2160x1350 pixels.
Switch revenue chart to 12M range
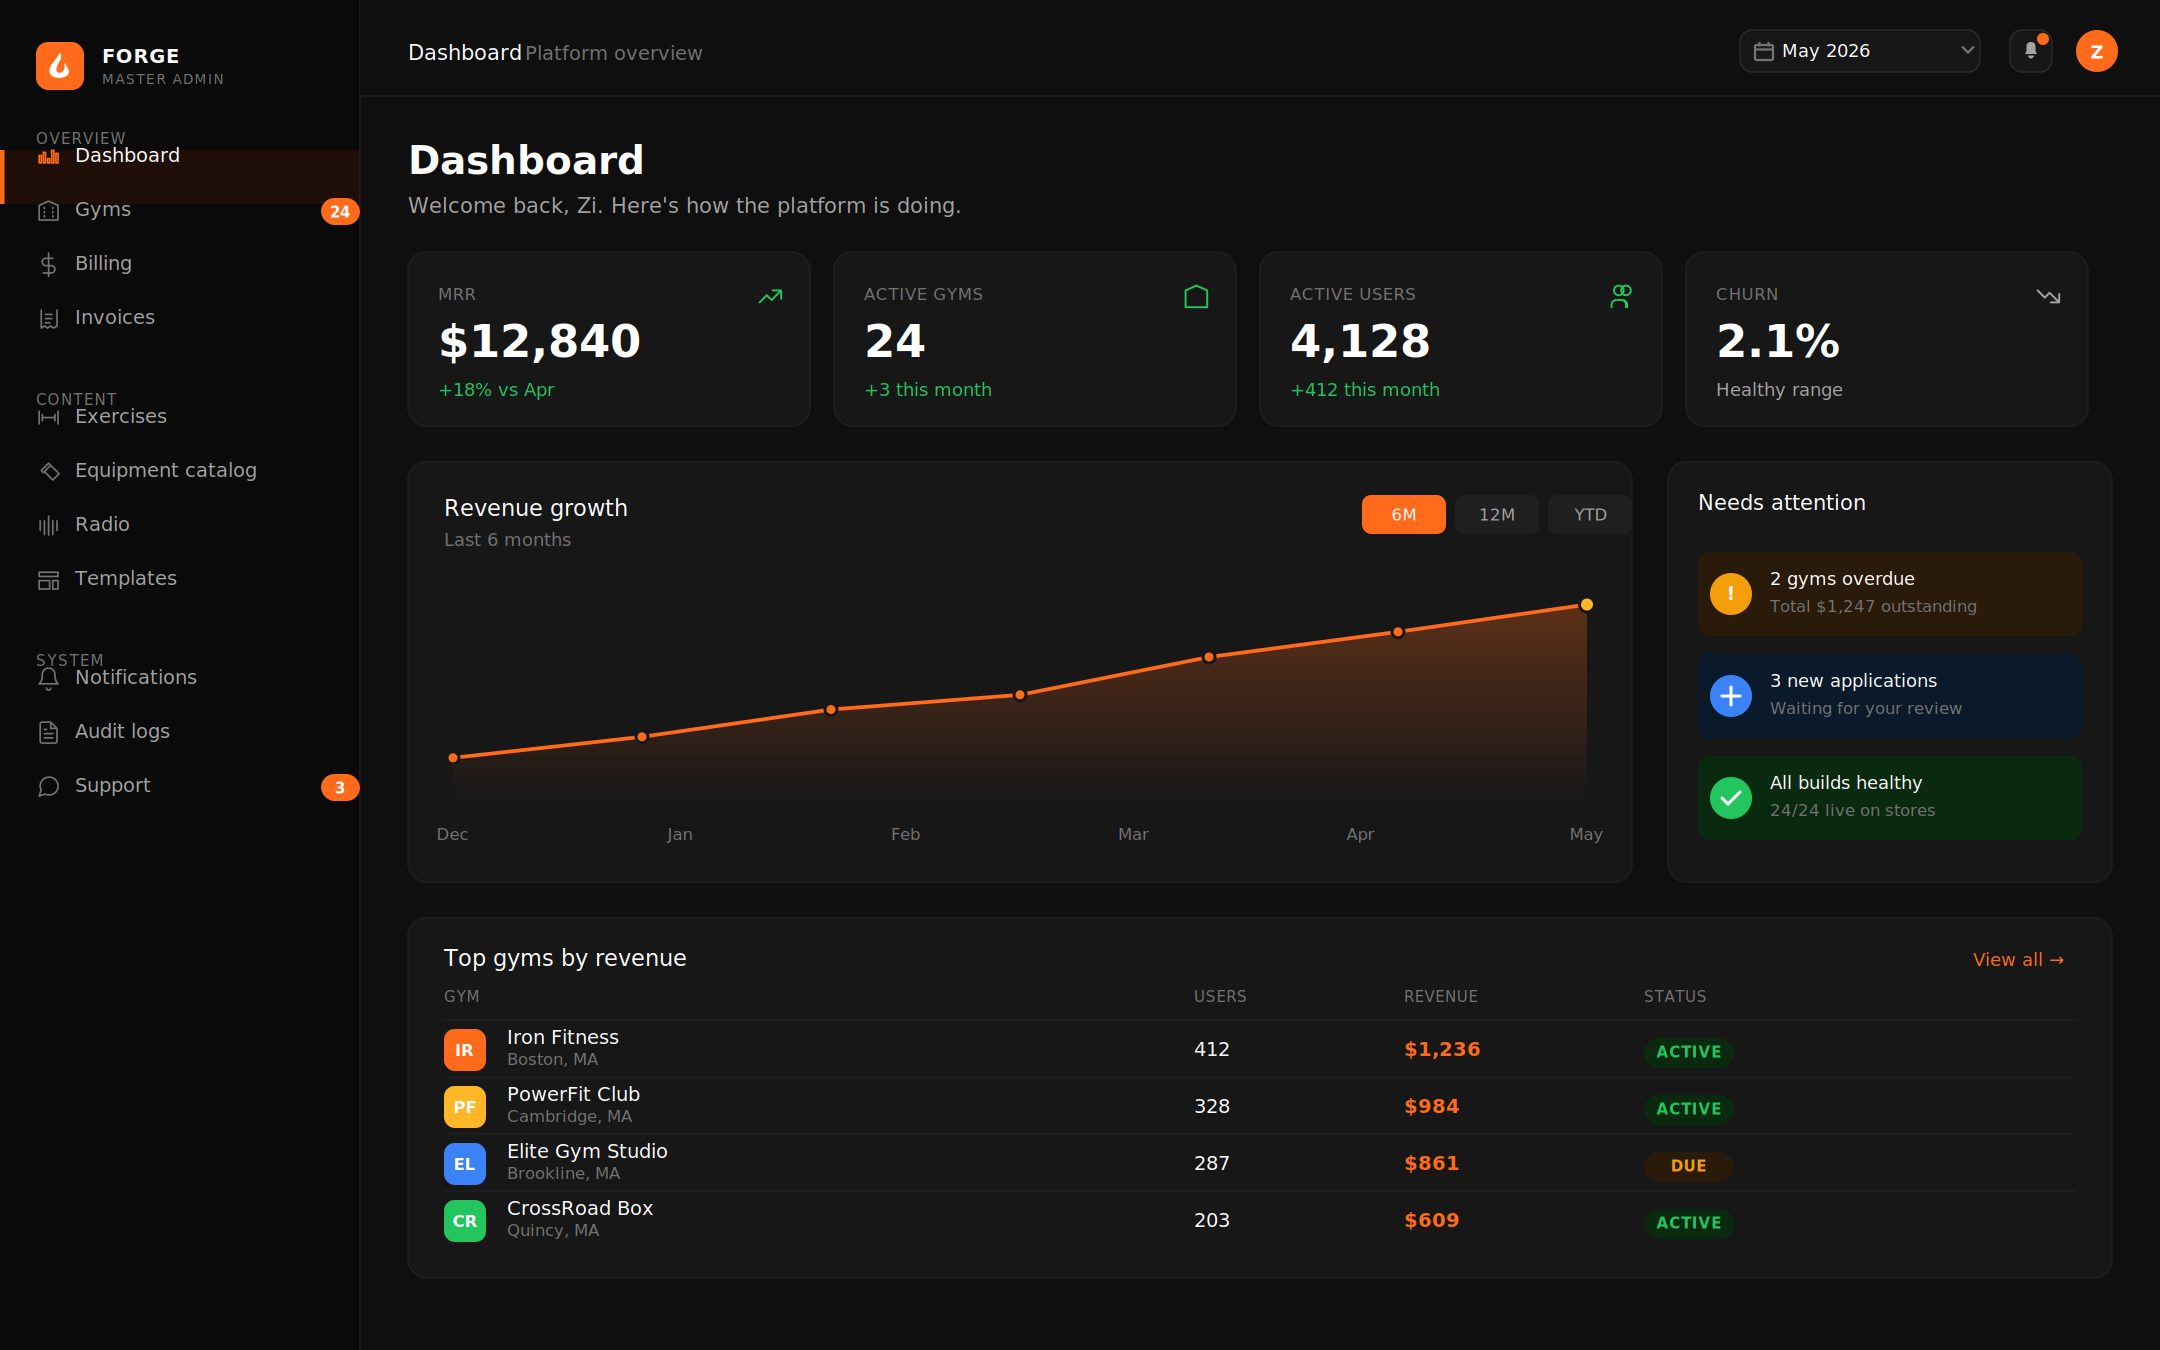tap(1497, 514)
